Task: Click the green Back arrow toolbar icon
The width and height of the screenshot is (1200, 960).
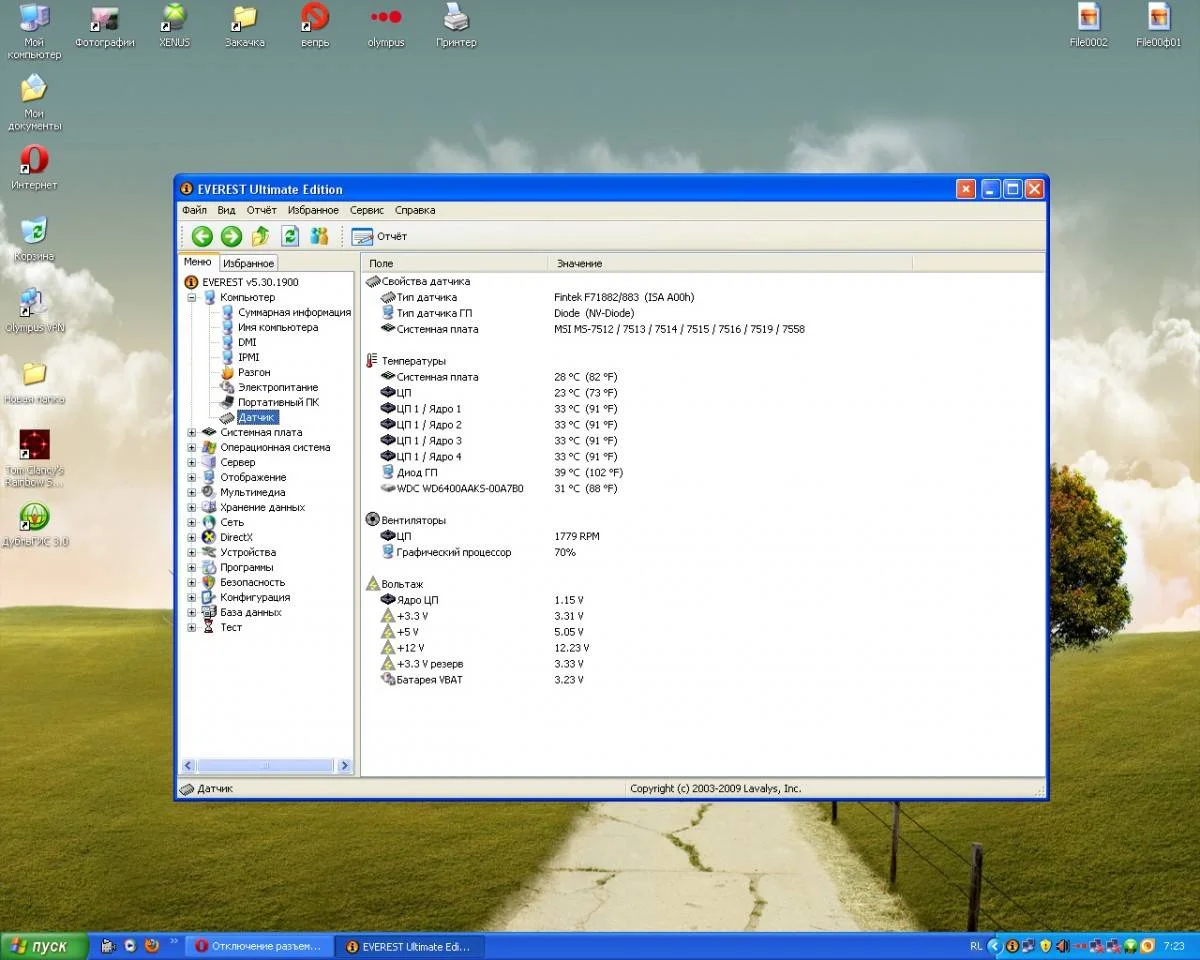Action: (202, 236)
